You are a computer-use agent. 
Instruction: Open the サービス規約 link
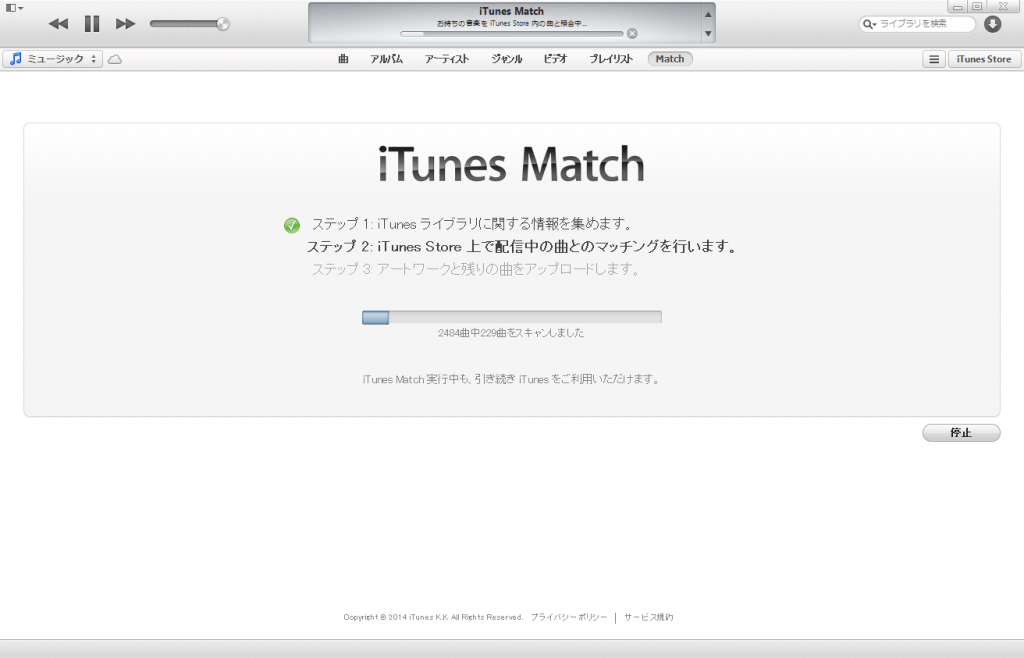[648, 617]
